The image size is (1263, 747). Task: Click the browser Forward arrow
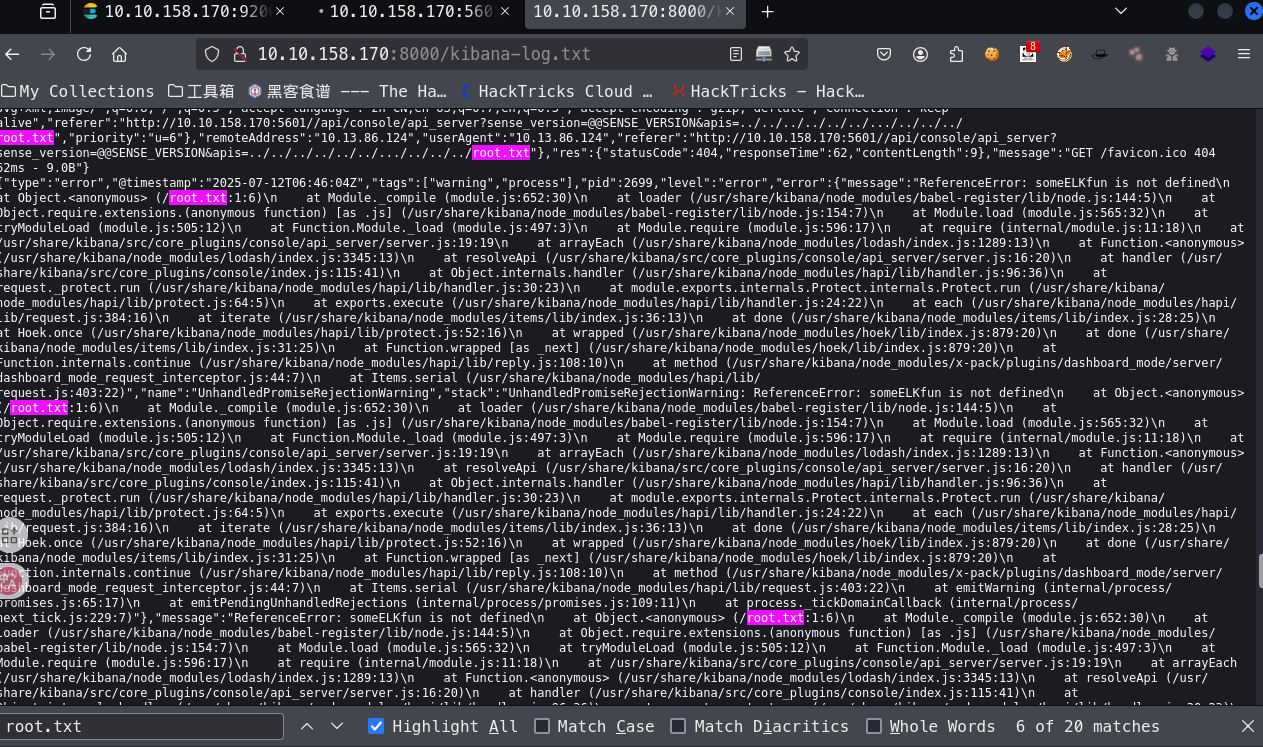point(47,54)
